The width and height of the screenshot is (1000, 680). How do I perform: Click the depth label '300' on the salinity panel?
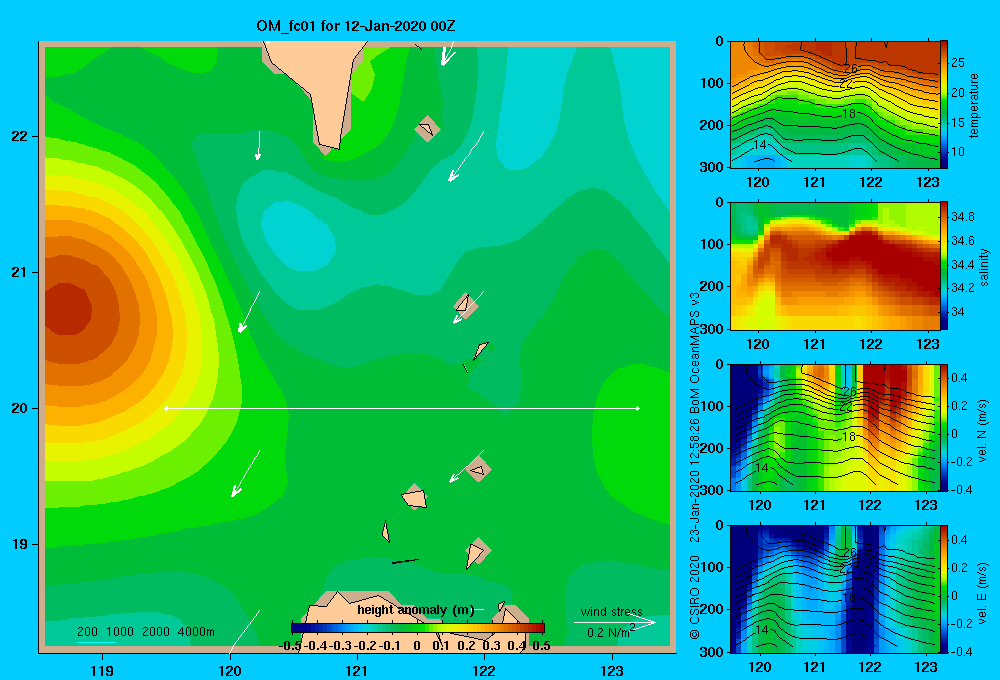click(712, 329)
